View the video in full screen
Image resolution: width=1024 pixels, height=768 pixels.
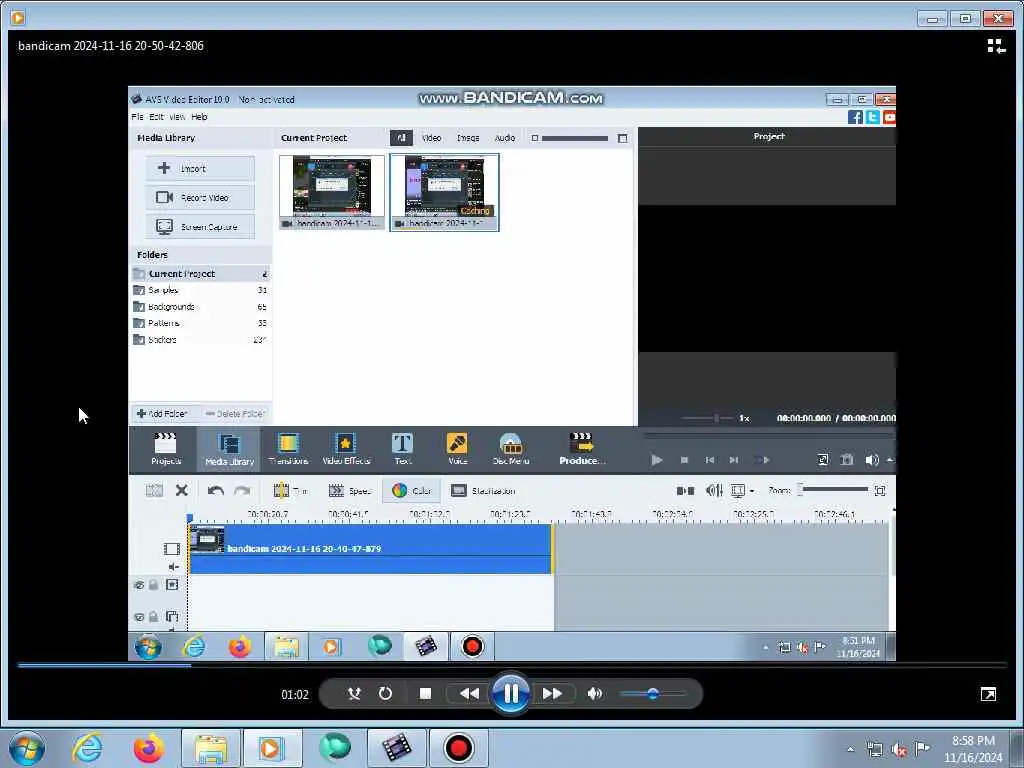pos(988,694)
